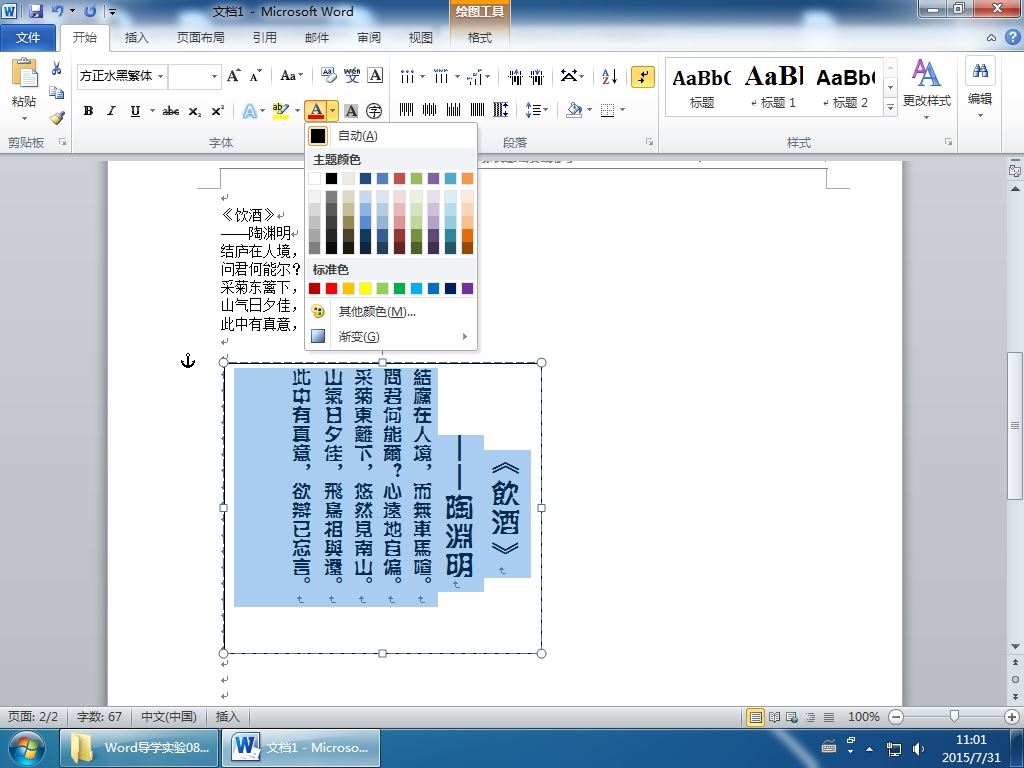
Task: Click the Zoom Out minus button
Action: (x=897, y=717)
